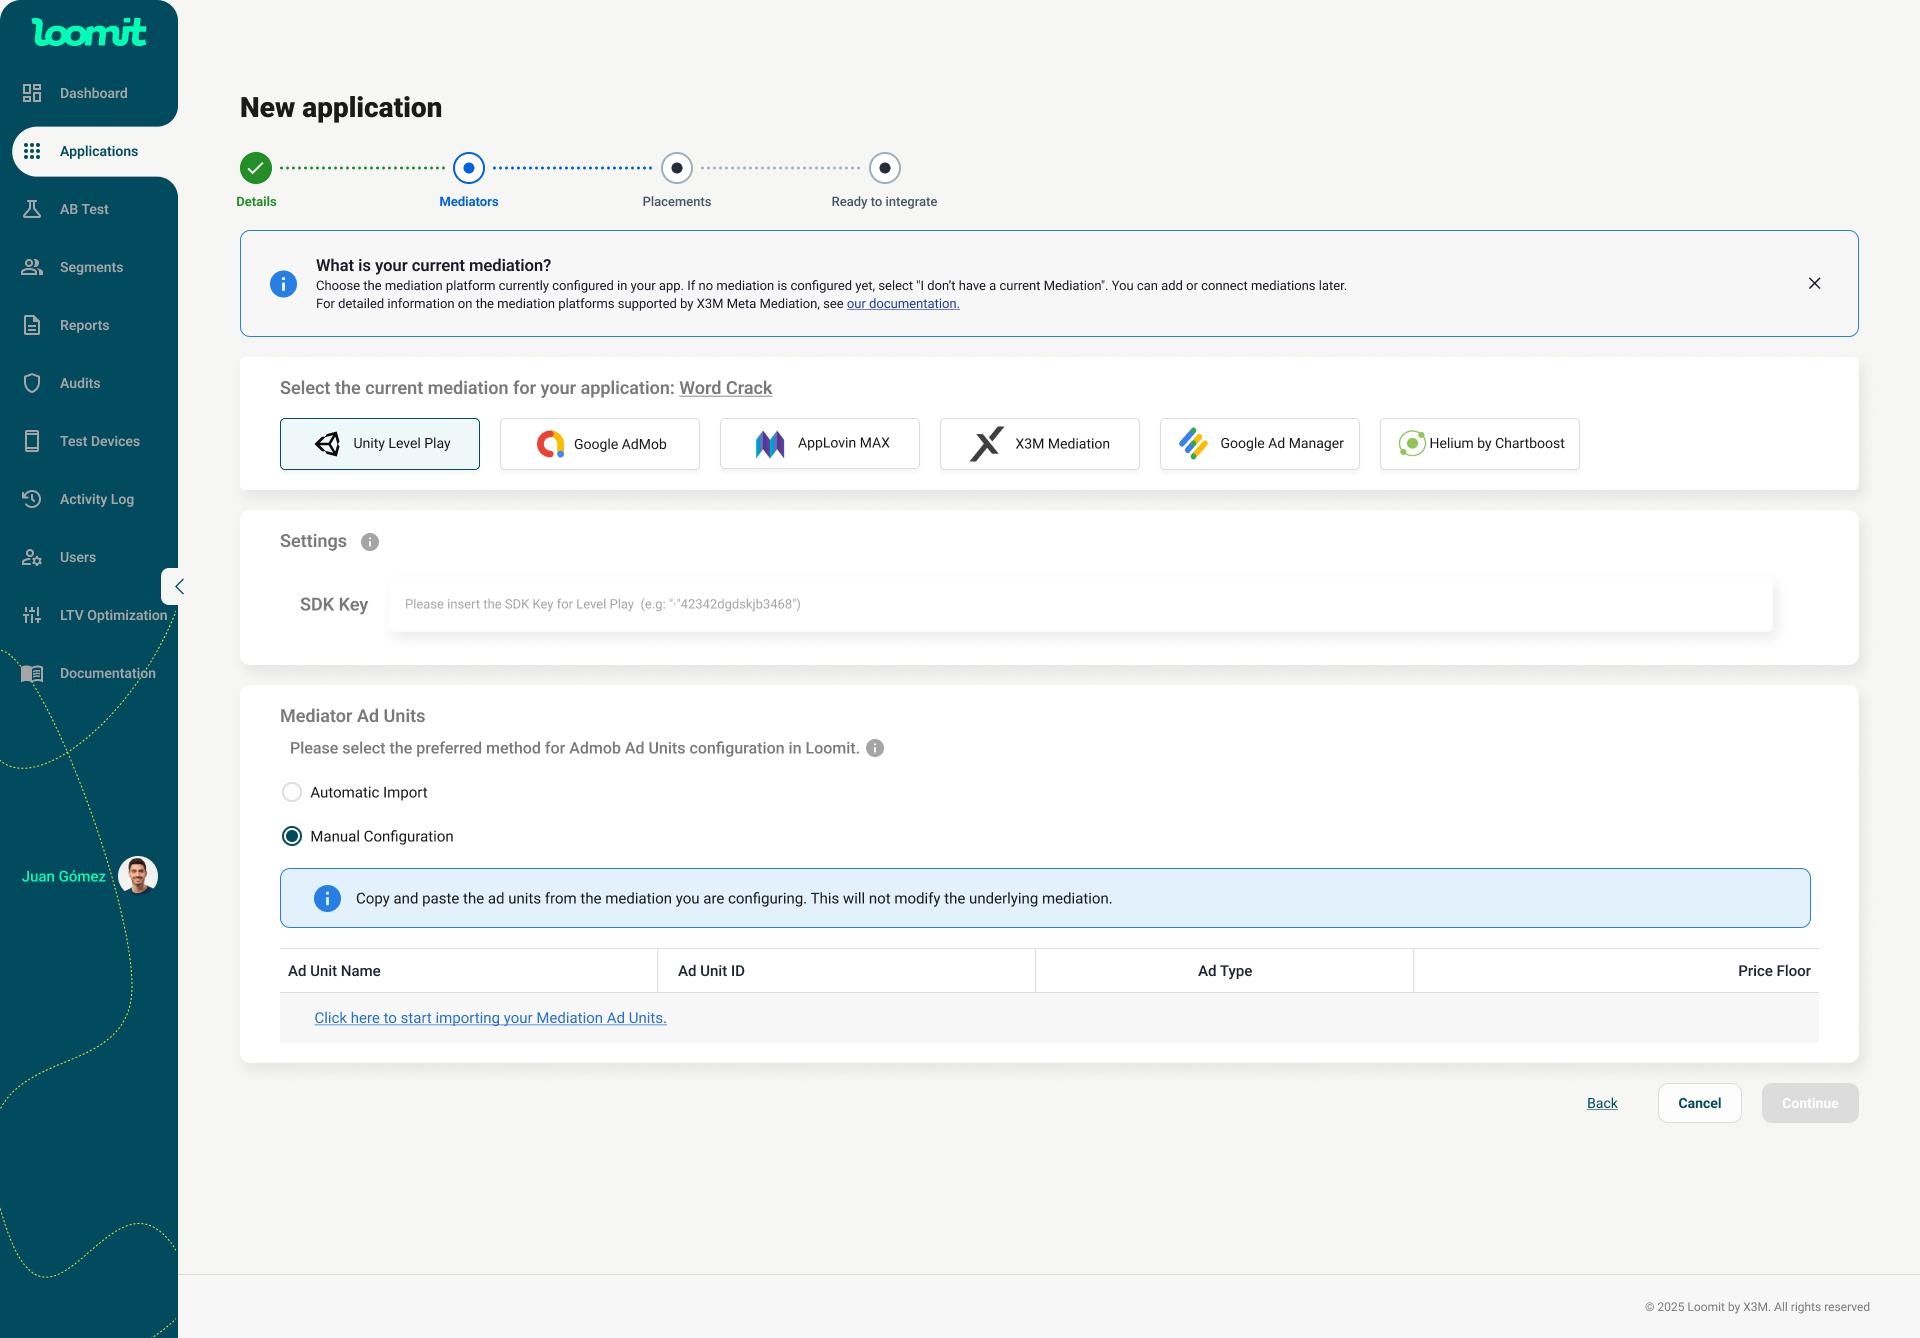Screen dimensions: 1920x1338
Task: Click the SDK Key input field
Action: (x=1080, y=604)
